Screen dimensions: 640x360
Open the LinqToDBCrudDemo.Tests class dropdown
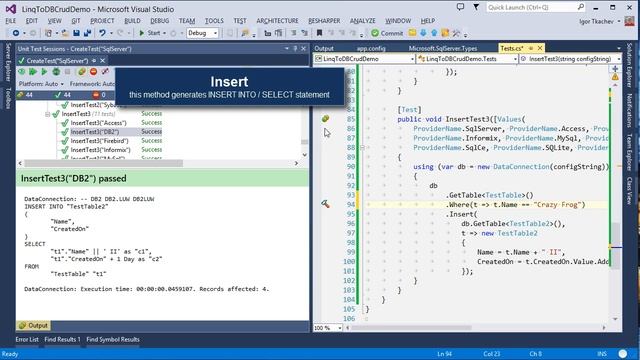pos(467,59)
